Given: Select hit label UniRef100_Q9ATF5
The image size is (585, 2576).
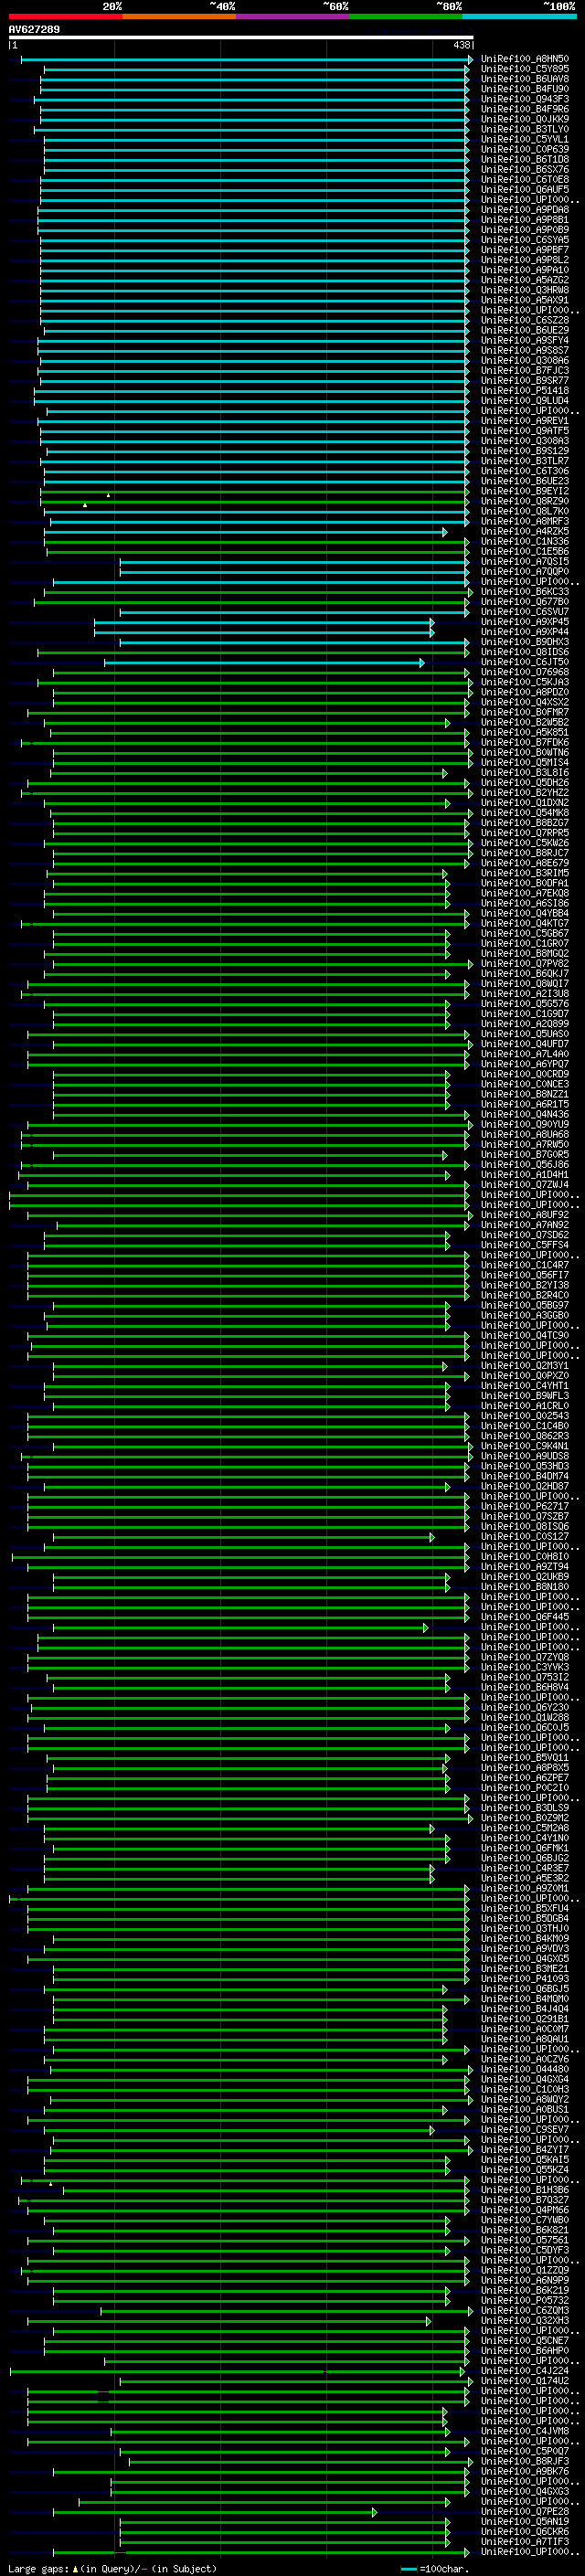Looking at the screenshot, I should [525, 431].
